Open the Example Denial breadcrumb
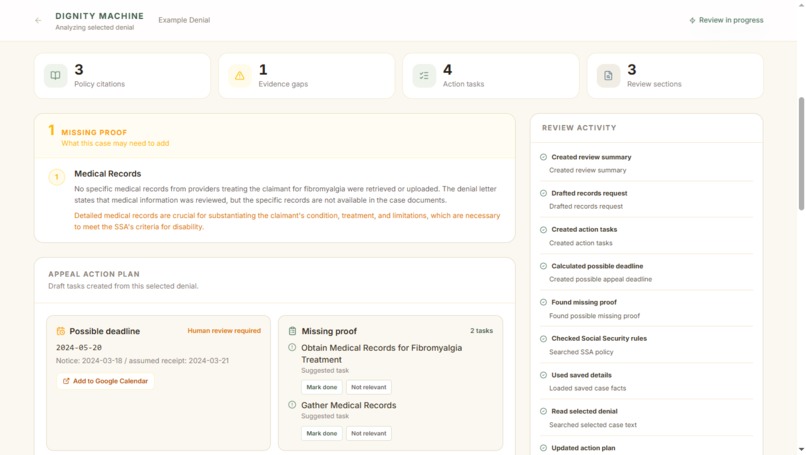Screen dimensions: 806x455 click(184, 20)
